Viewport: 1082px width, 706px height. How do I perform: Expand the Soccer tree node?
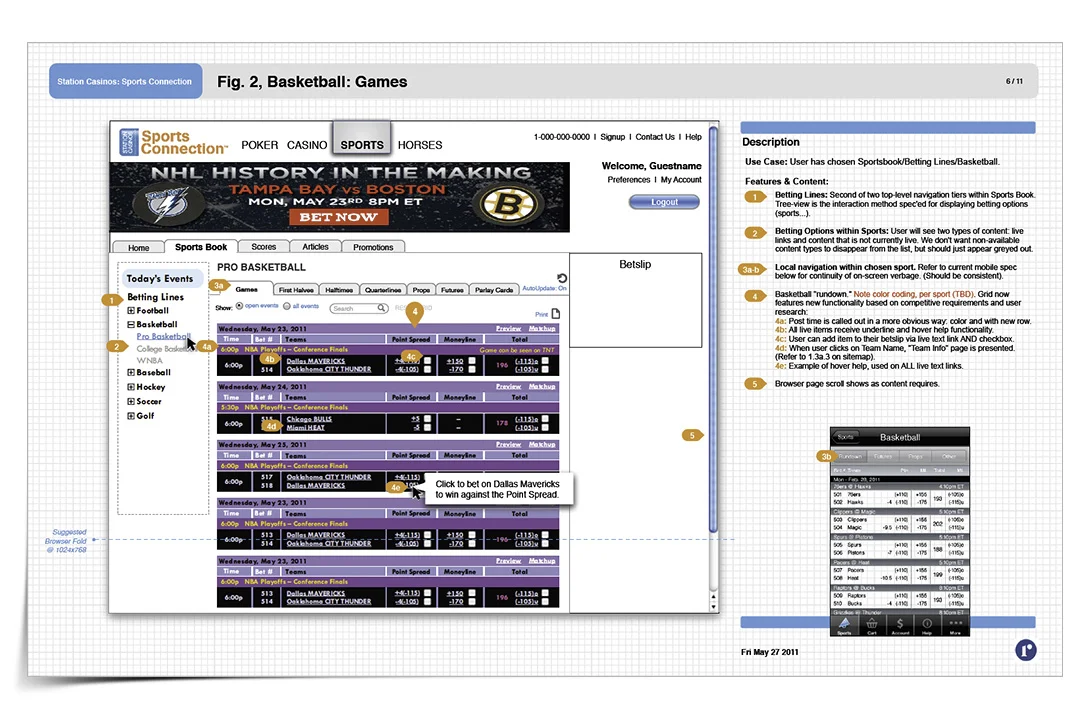point(130,401)
